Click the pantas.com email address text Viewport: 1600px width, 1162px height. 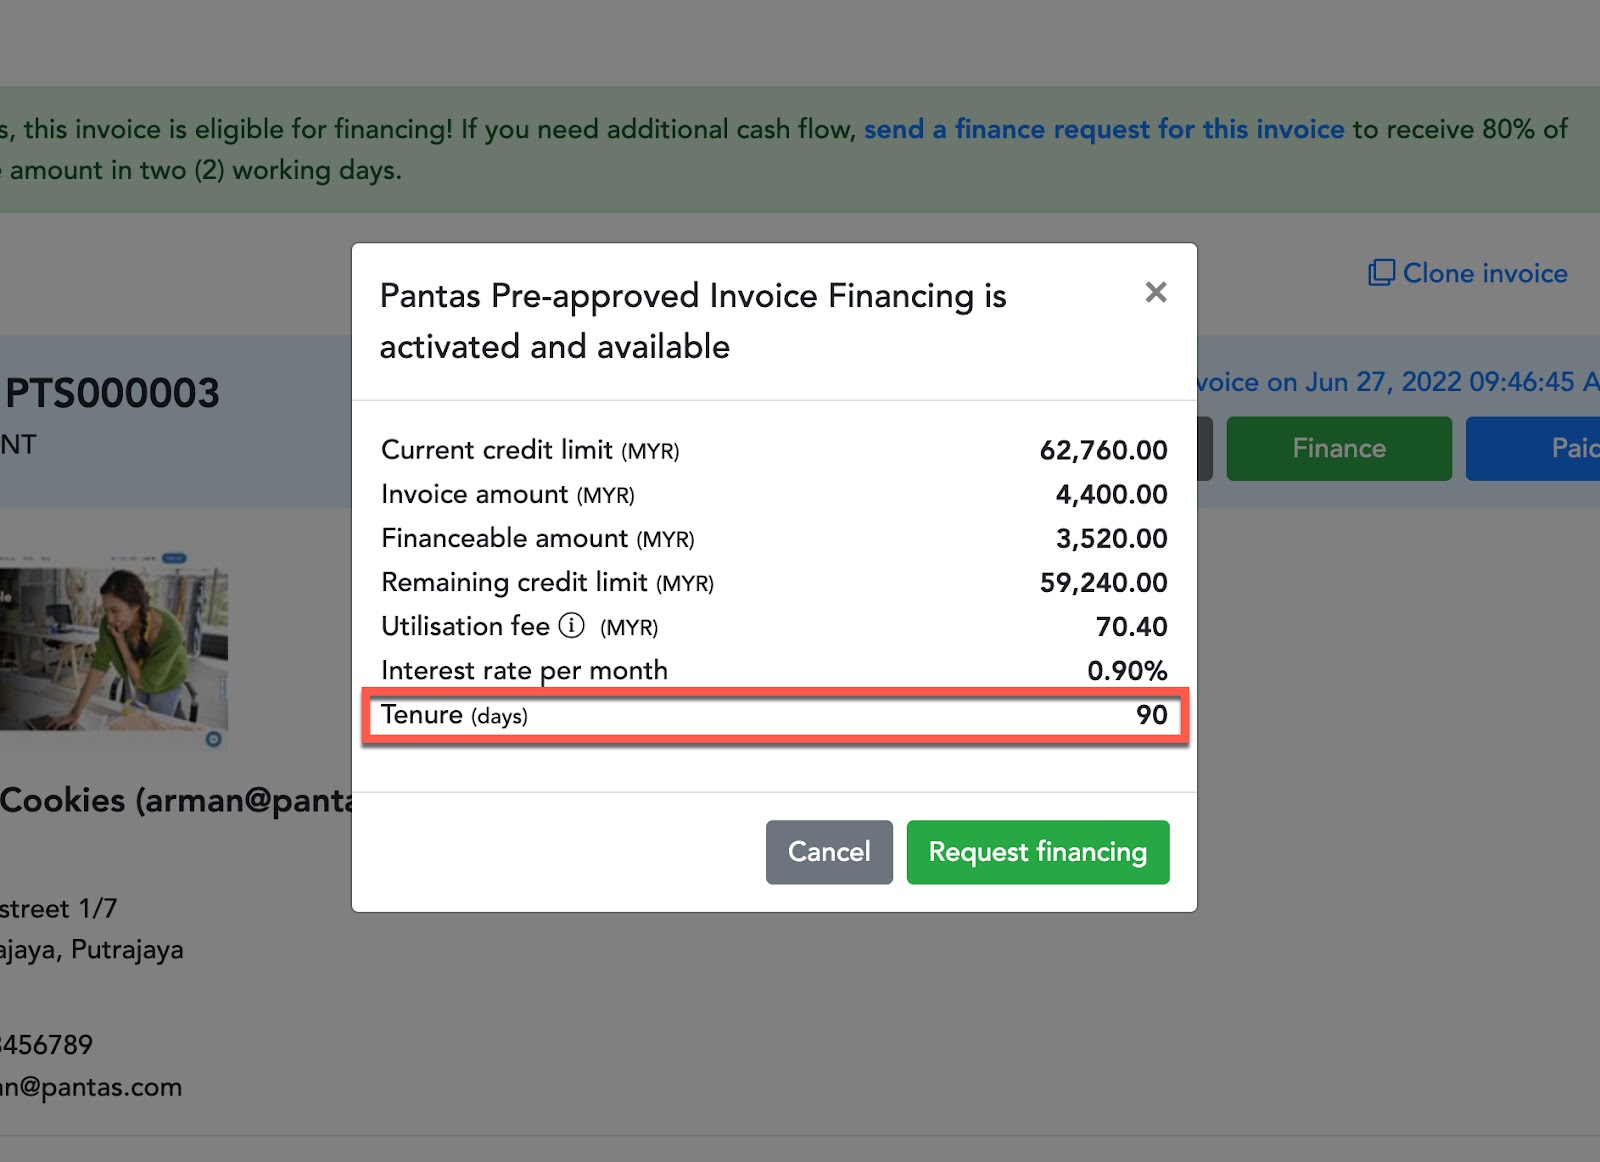coord(91,1087)
